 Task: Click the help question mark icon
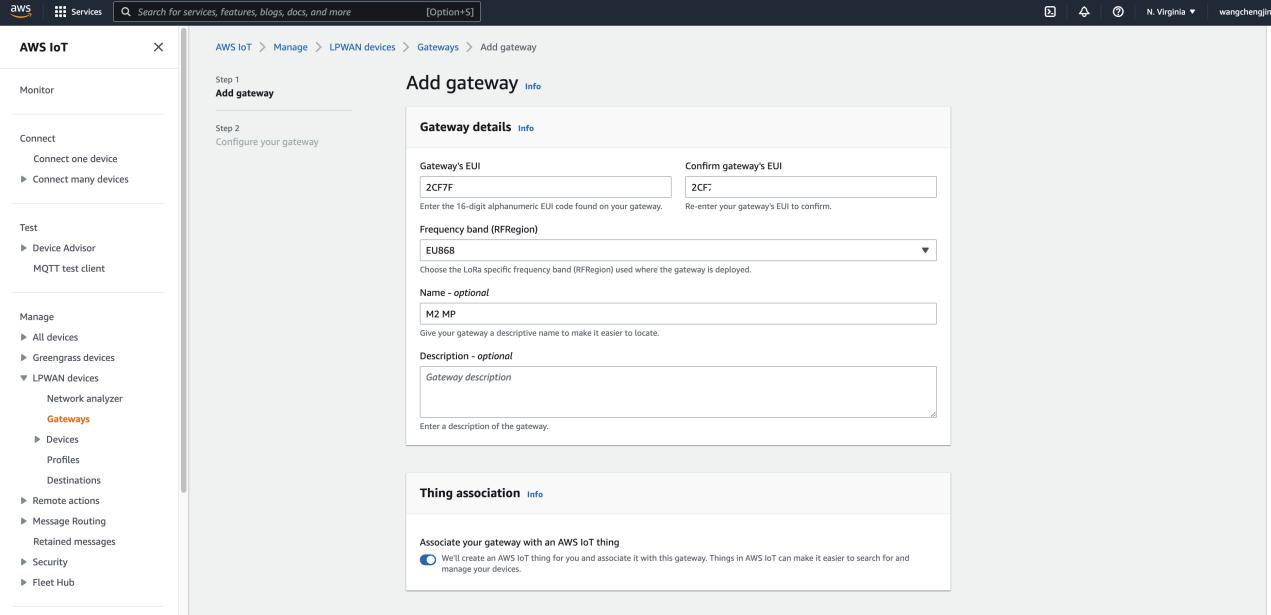point(1116,12)
